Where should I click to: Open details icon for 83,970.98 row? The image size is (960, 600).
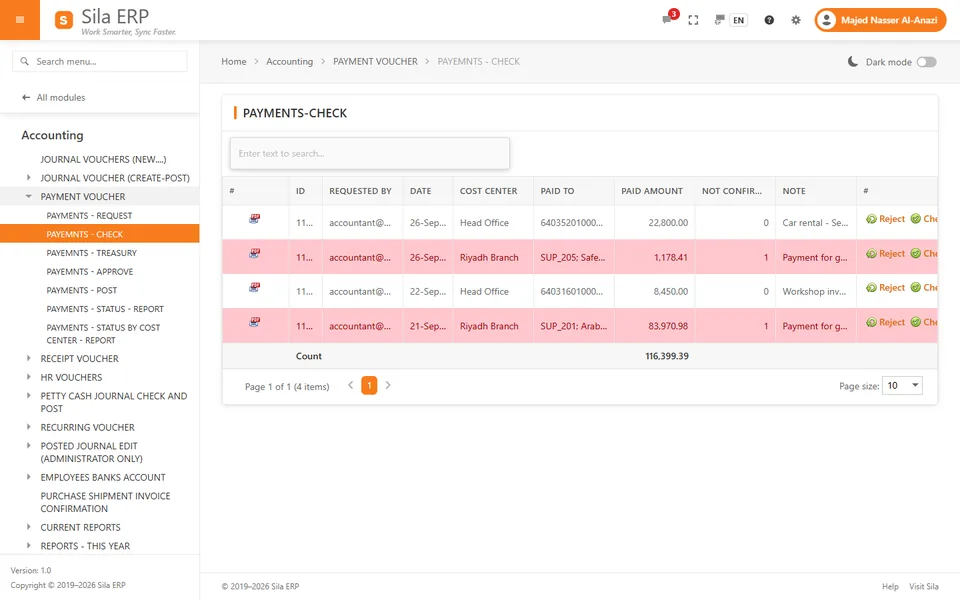point(255,322)
